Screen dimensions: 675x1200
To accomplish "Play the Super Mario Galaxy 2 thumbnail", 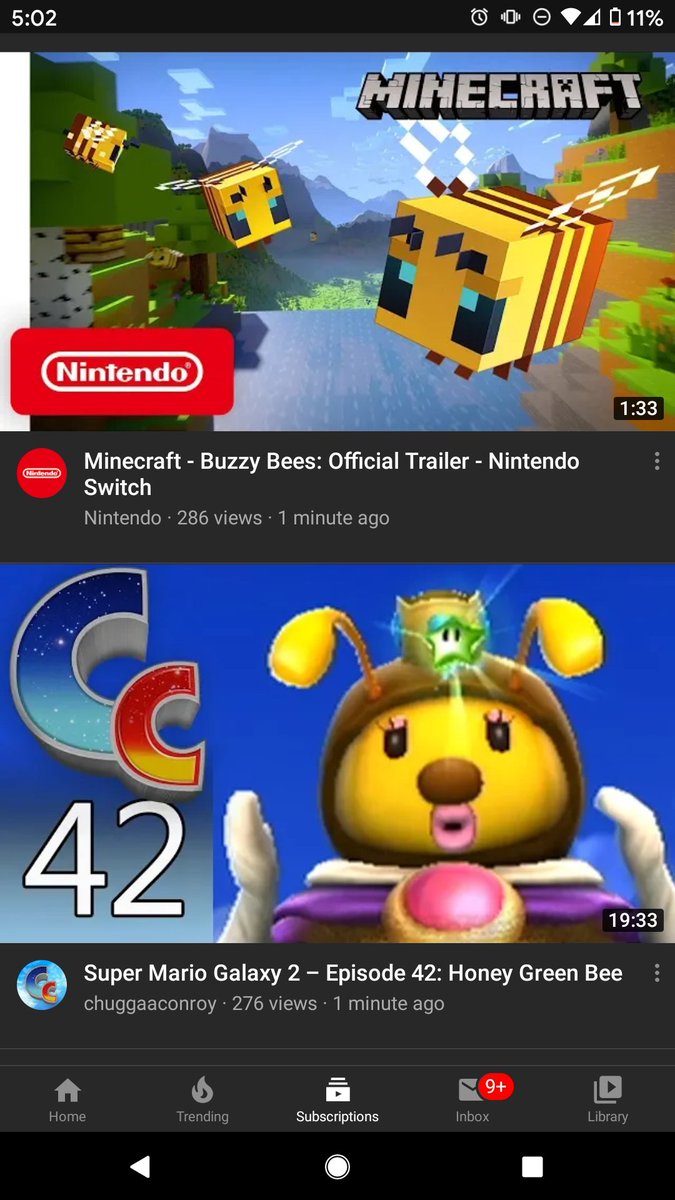I will pos(337,753).
